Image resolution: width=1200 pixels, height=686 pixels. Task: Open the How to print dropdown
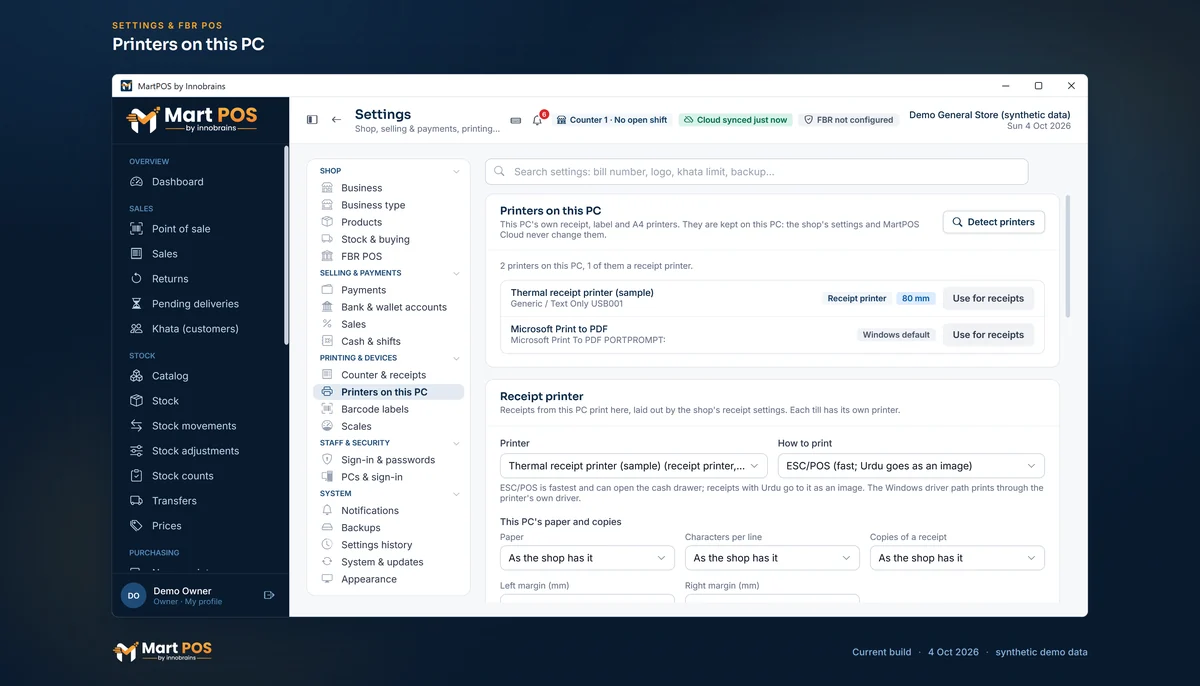click(911, 466)
